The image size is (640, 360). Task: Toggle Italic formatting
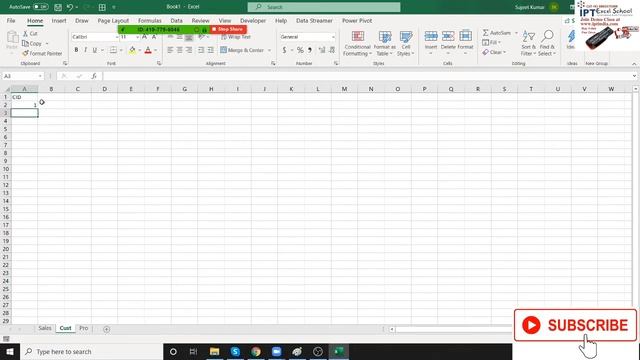pos(85,50)
